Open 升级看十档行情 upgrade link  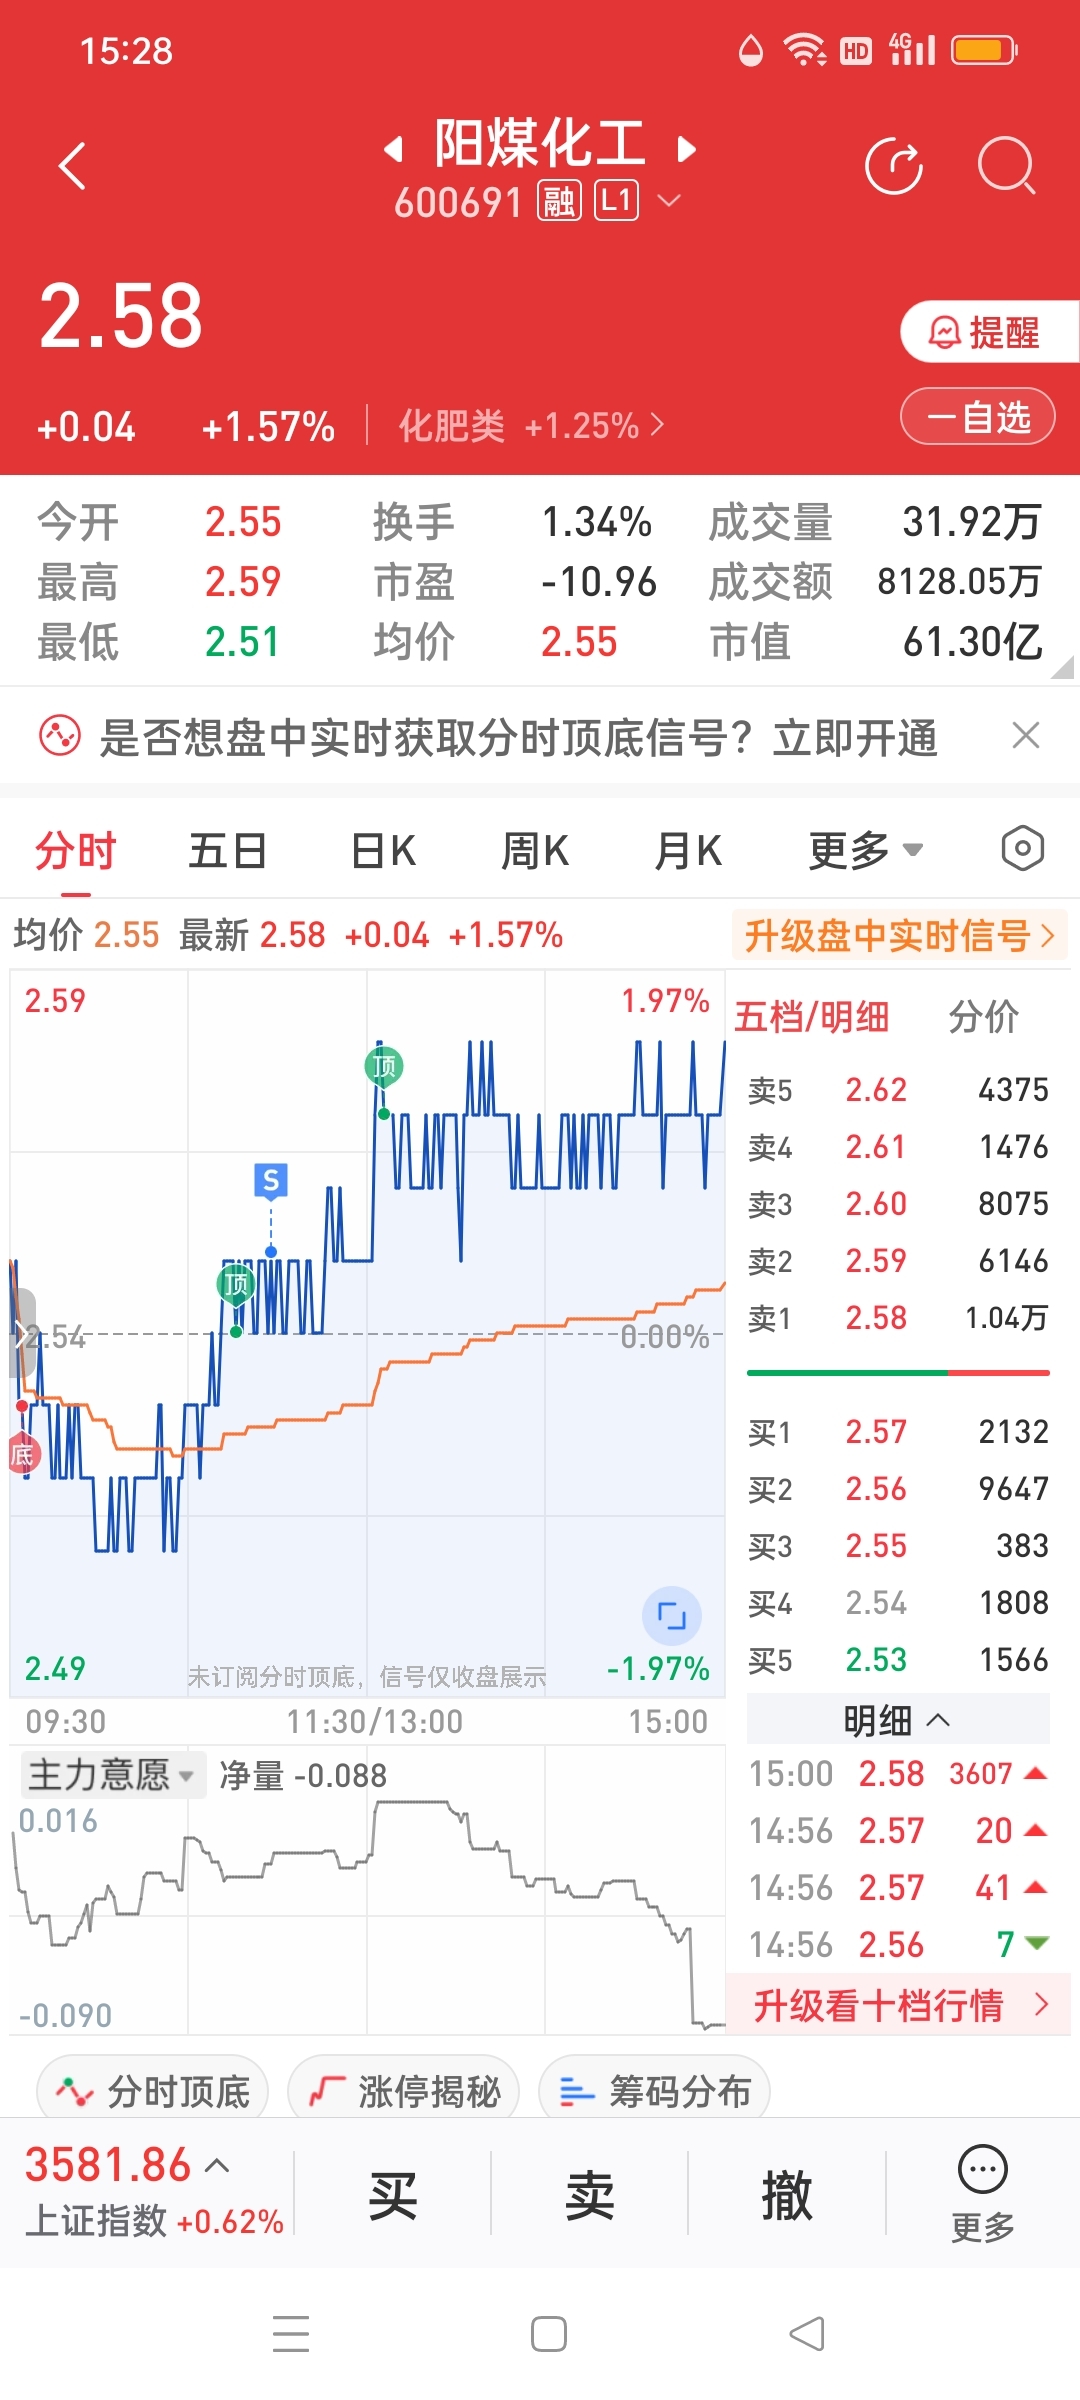coord(900,2005)
